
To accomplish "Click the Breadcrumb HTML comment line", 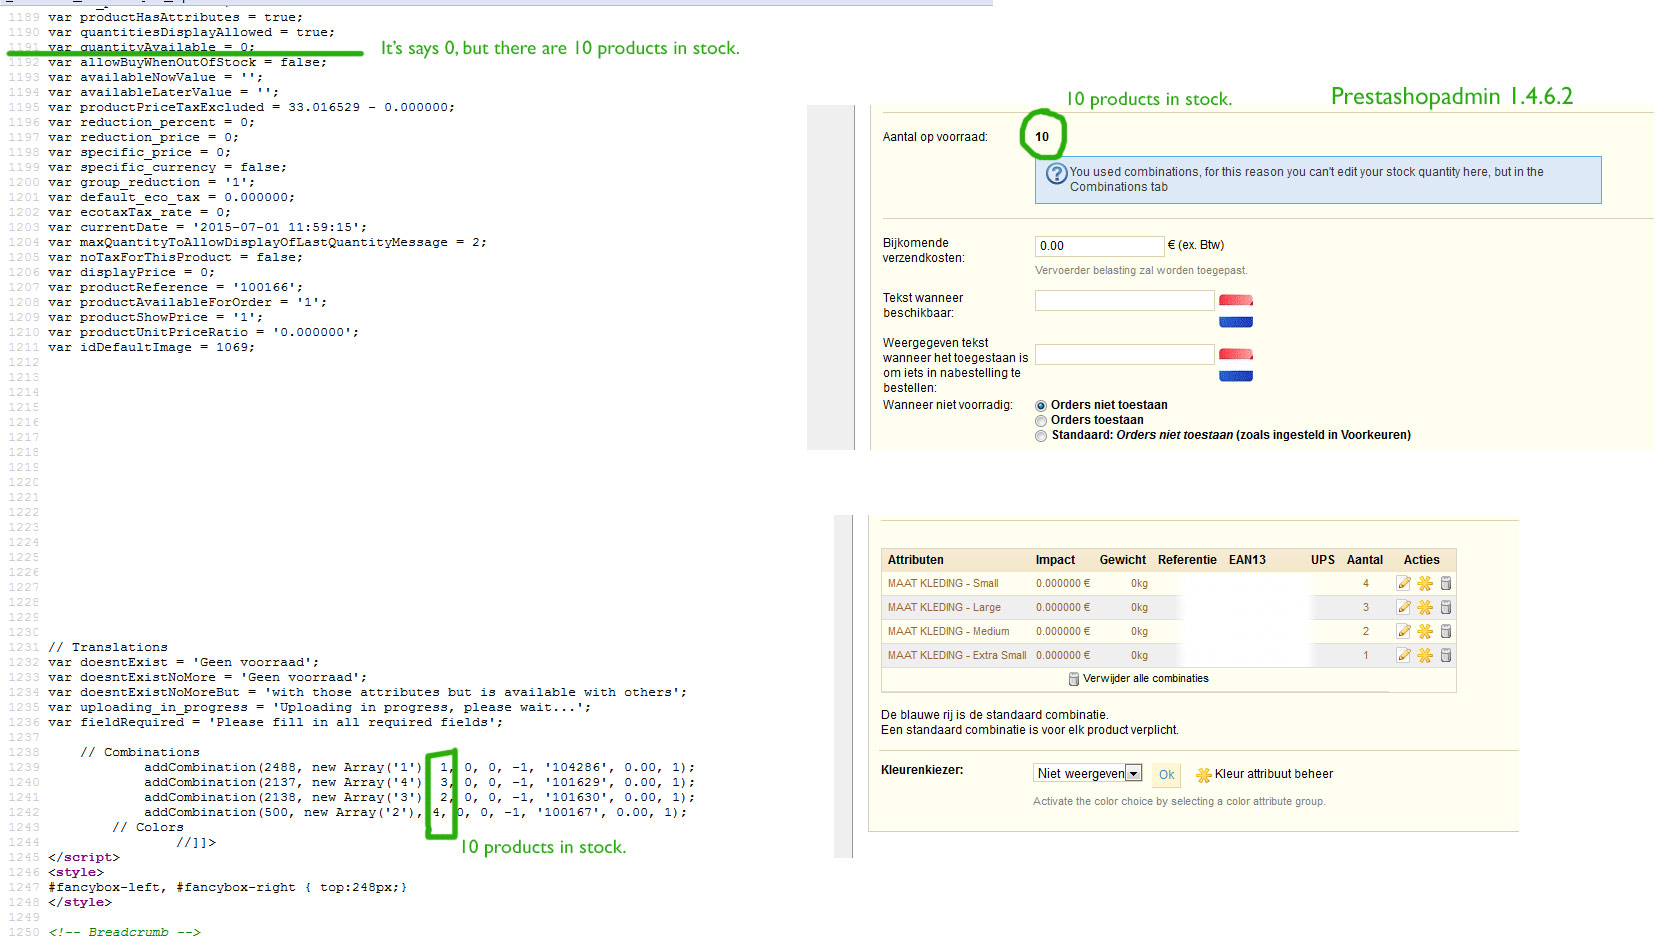I will (124, 932).
